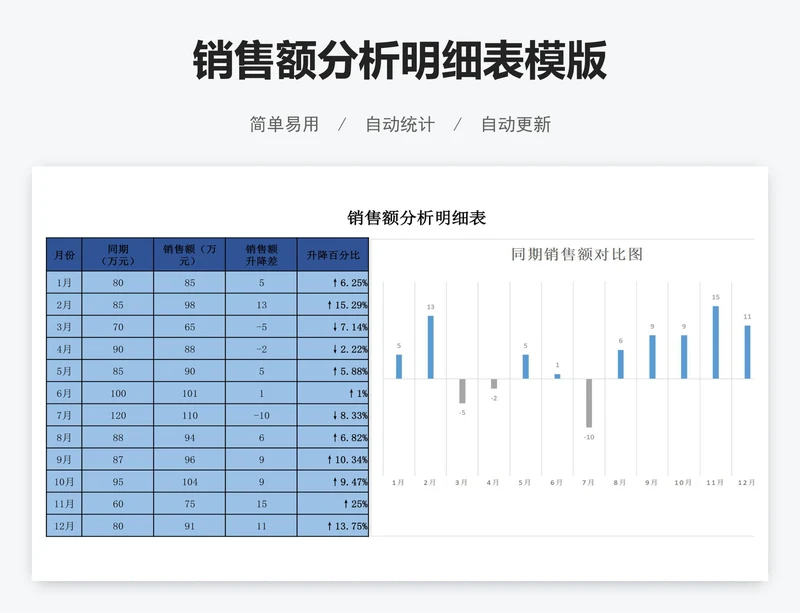Click the 简单易用 subtitle text

coord(284,125)
